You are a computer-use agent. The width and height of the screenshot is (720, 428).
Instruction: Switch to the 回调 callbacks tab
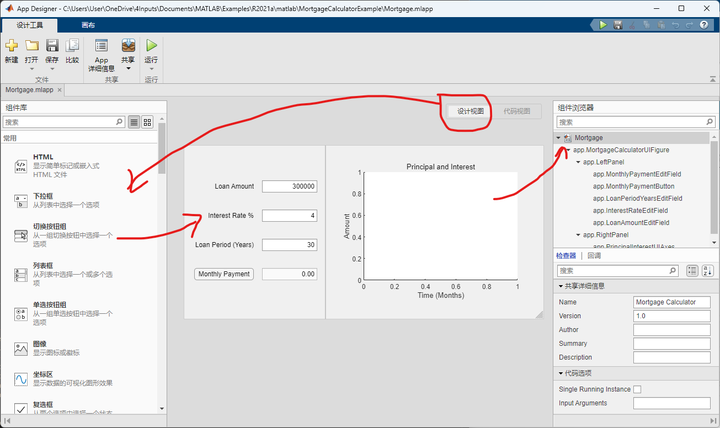594,256
